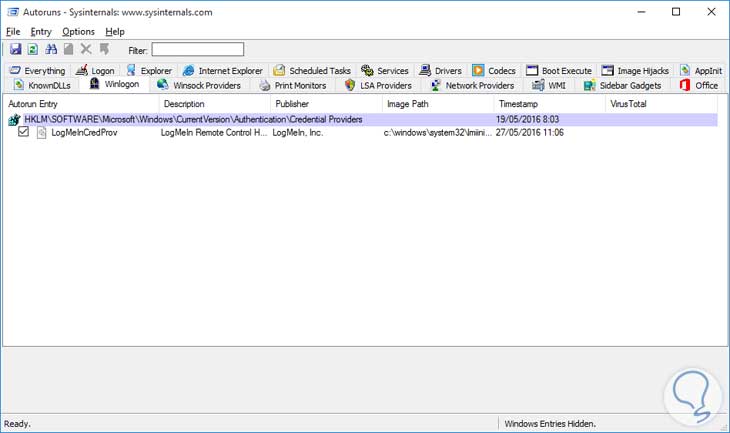Click the Jump to entry toolbar icon
Screen dimensions: 730x433
point(104,49)
